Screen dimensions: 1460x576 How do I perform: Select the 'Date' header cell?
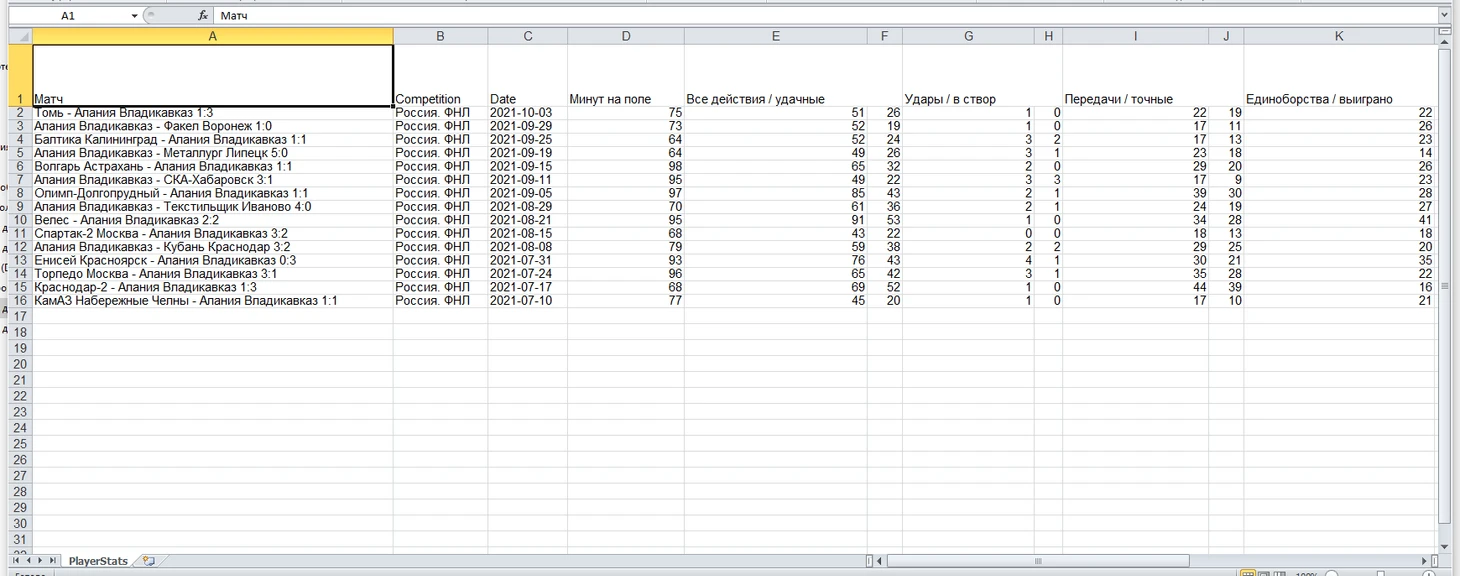coord(527,75)
